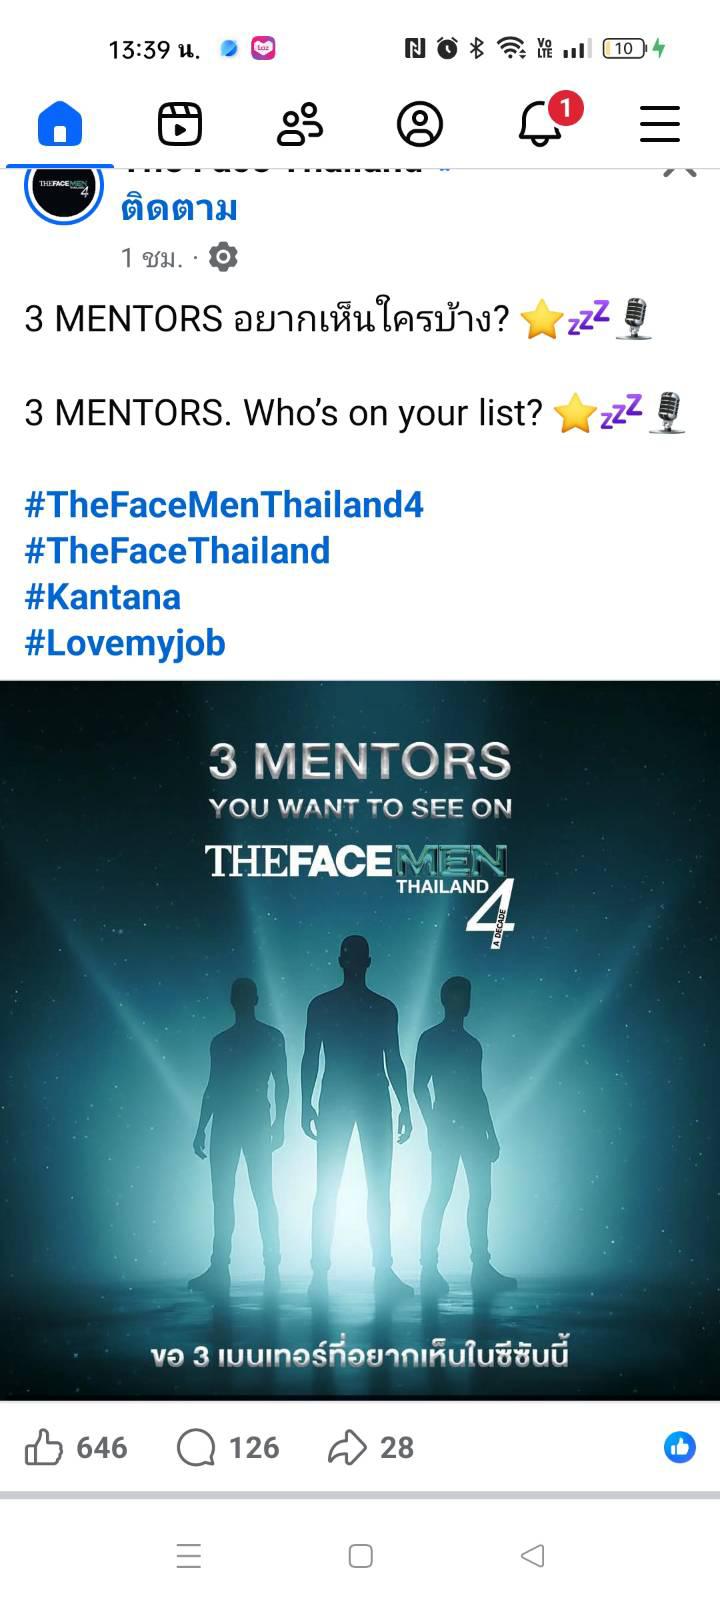The width and height of the screenshot is (720, 1600).
Task: View the 3 Mentors poster image
Action: click(360, 1040)
